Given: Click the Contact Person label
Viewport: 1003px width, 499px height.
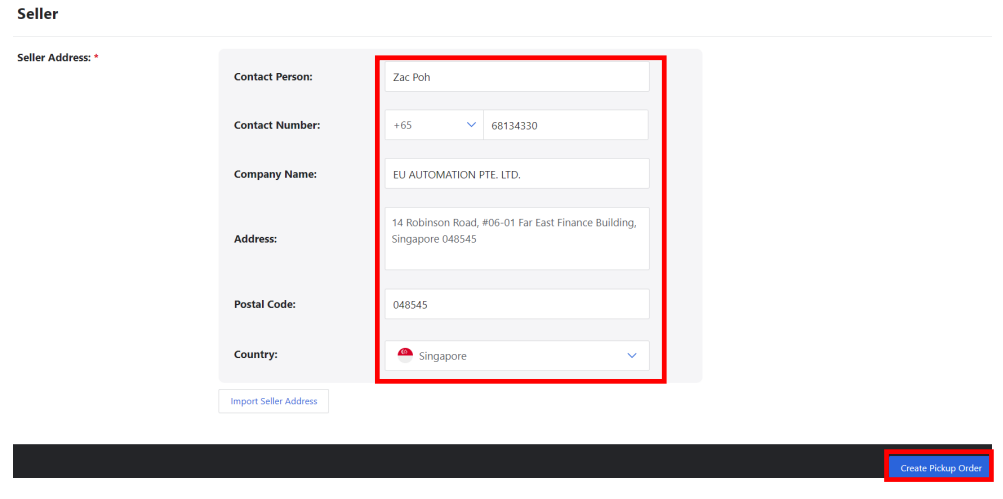Looking at the screenshot, I should click(273, 77).
